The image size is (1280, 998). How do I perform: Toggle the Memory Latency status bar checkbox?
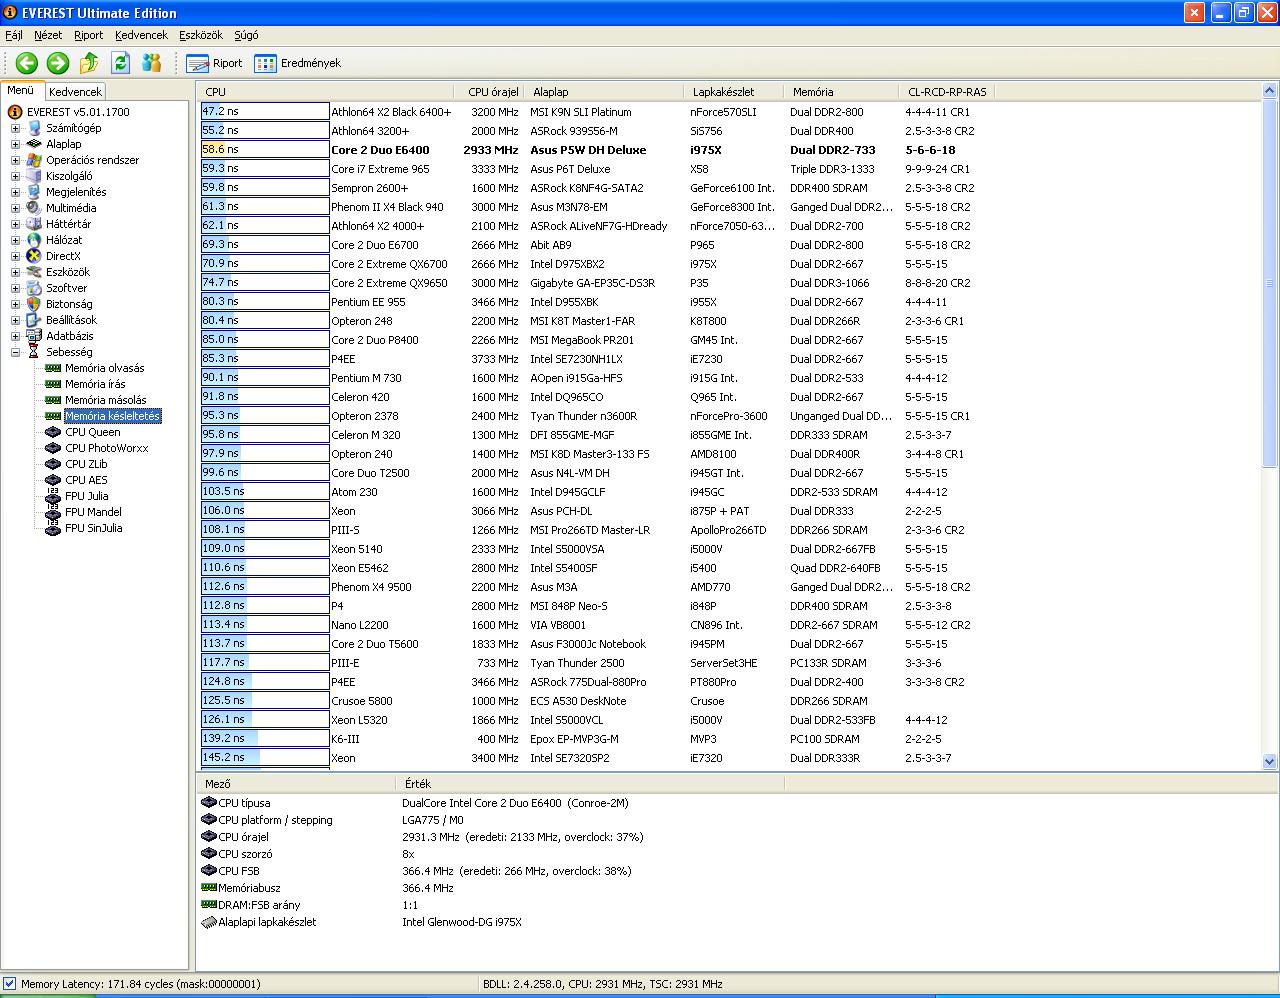pyautogui.click(x=10, y=984)
